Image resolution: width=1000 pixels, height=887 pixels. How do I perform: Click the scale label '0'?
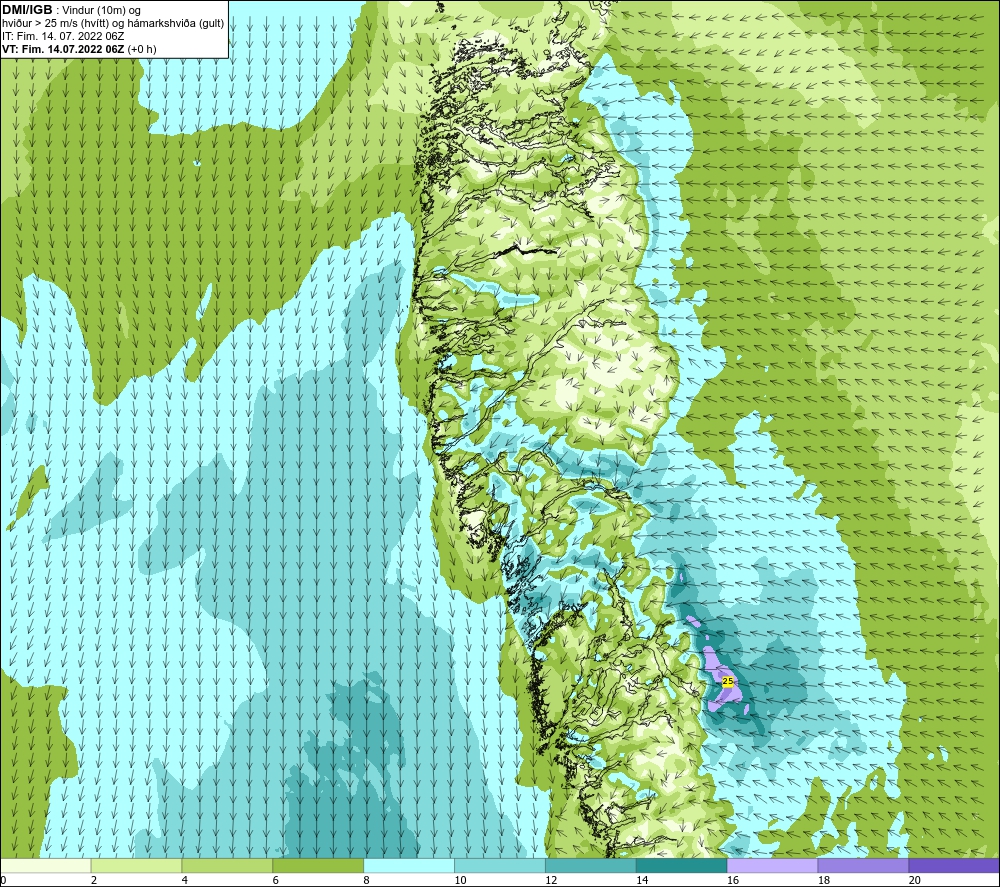[4, 880]
